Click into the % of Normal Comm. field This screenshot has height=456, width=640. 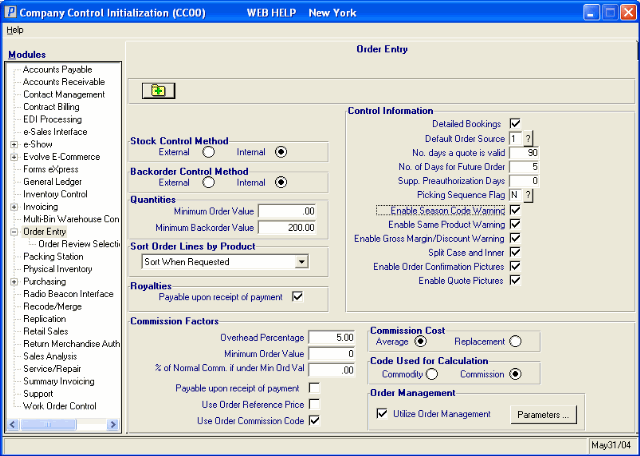[x=332, y=370]
